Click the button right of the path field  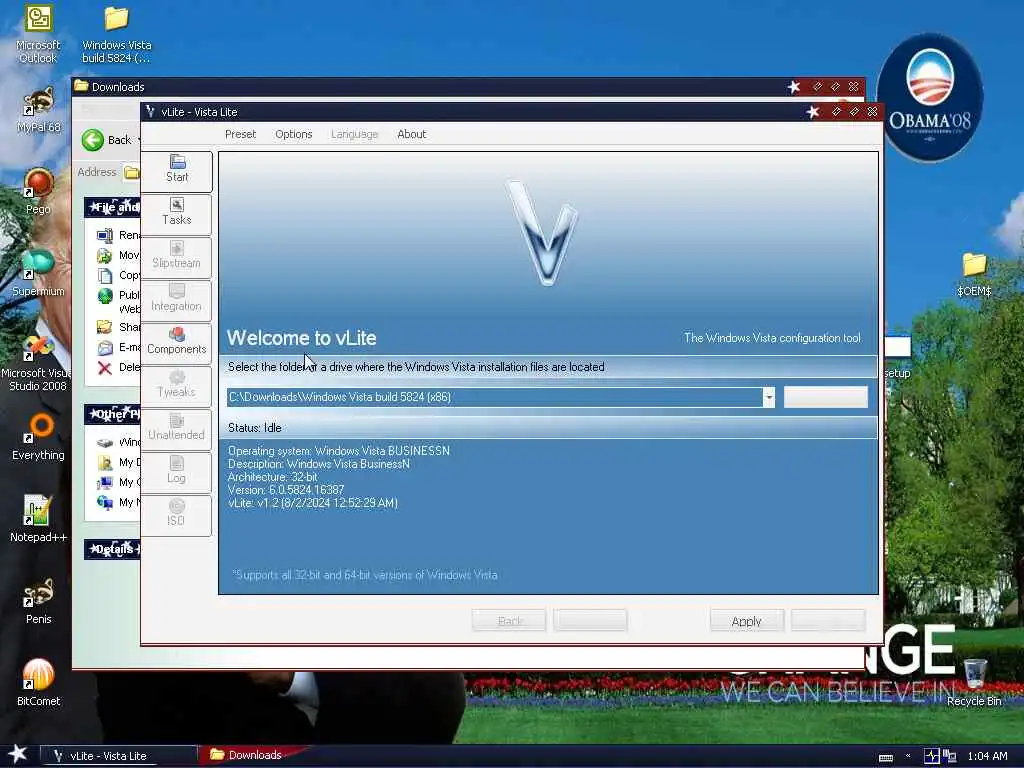(825, 397)
